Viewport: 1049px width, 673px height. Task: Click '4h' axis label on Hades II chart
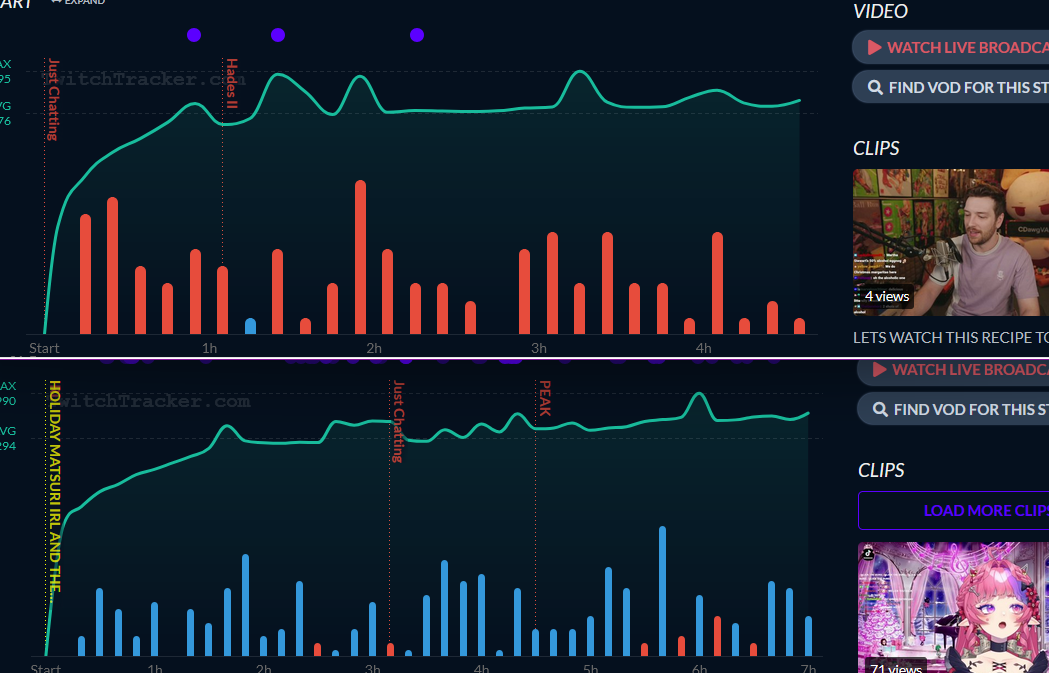[703, 348]
